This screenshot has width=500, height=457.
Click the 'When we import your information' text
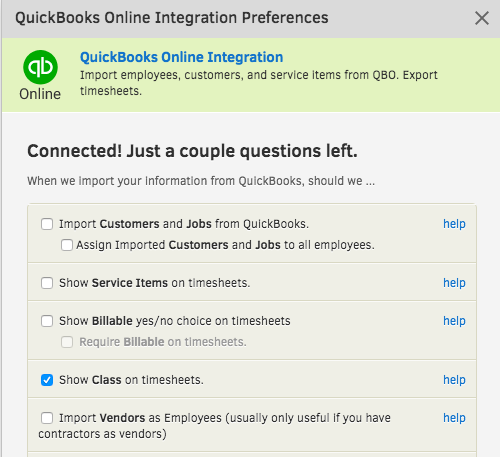point(201,181)
